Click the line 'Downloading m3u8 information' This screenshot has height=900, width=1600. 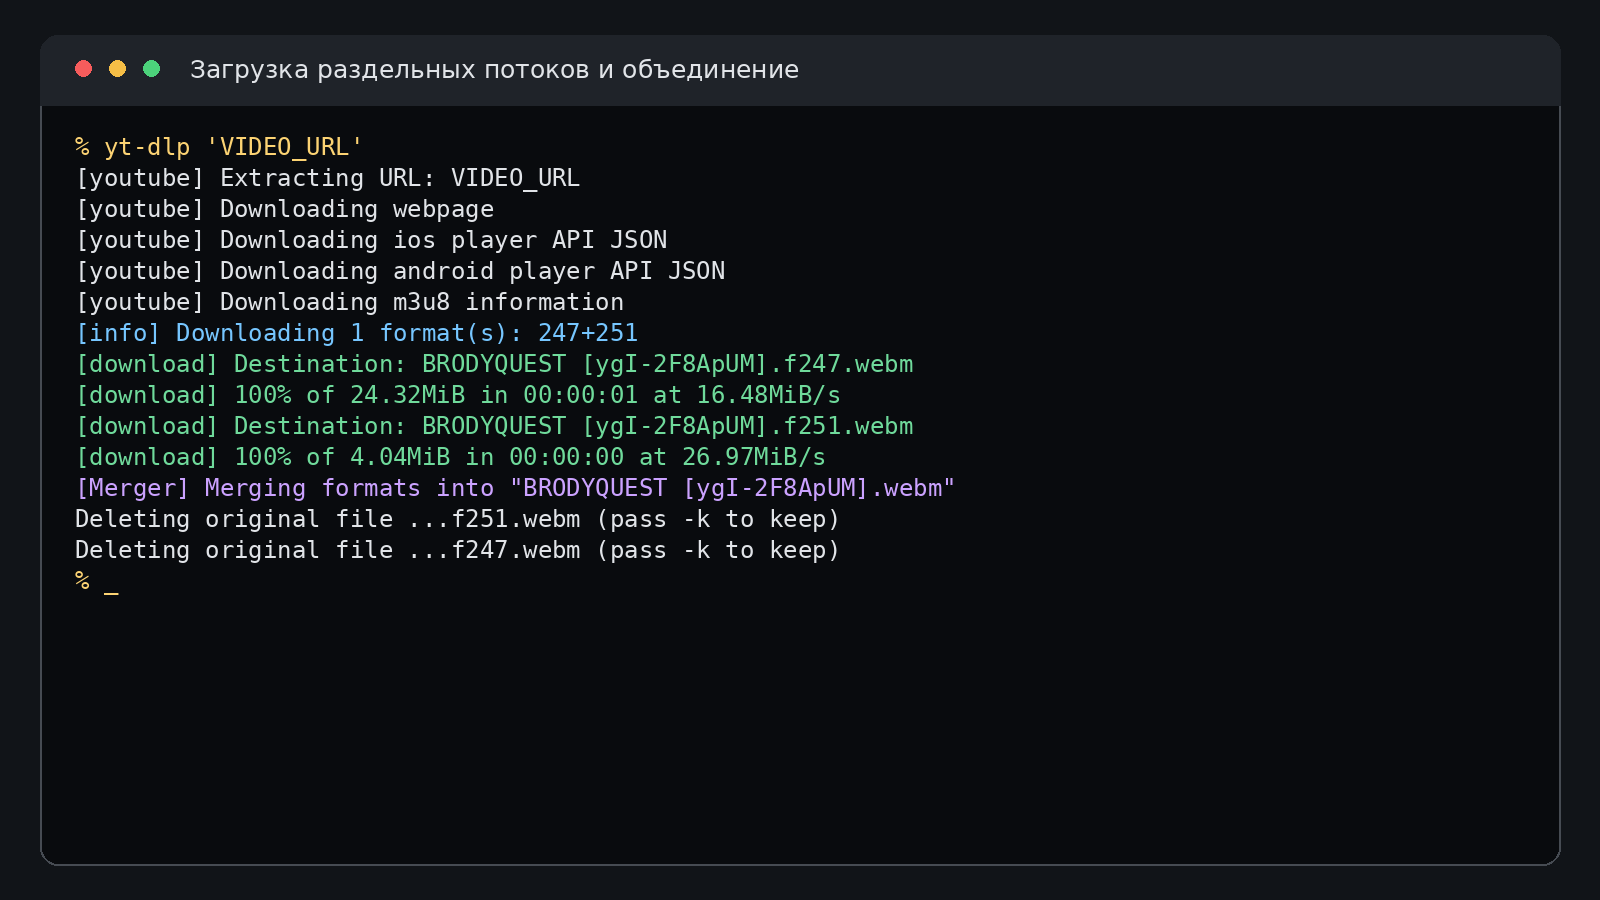coord(350,302)
